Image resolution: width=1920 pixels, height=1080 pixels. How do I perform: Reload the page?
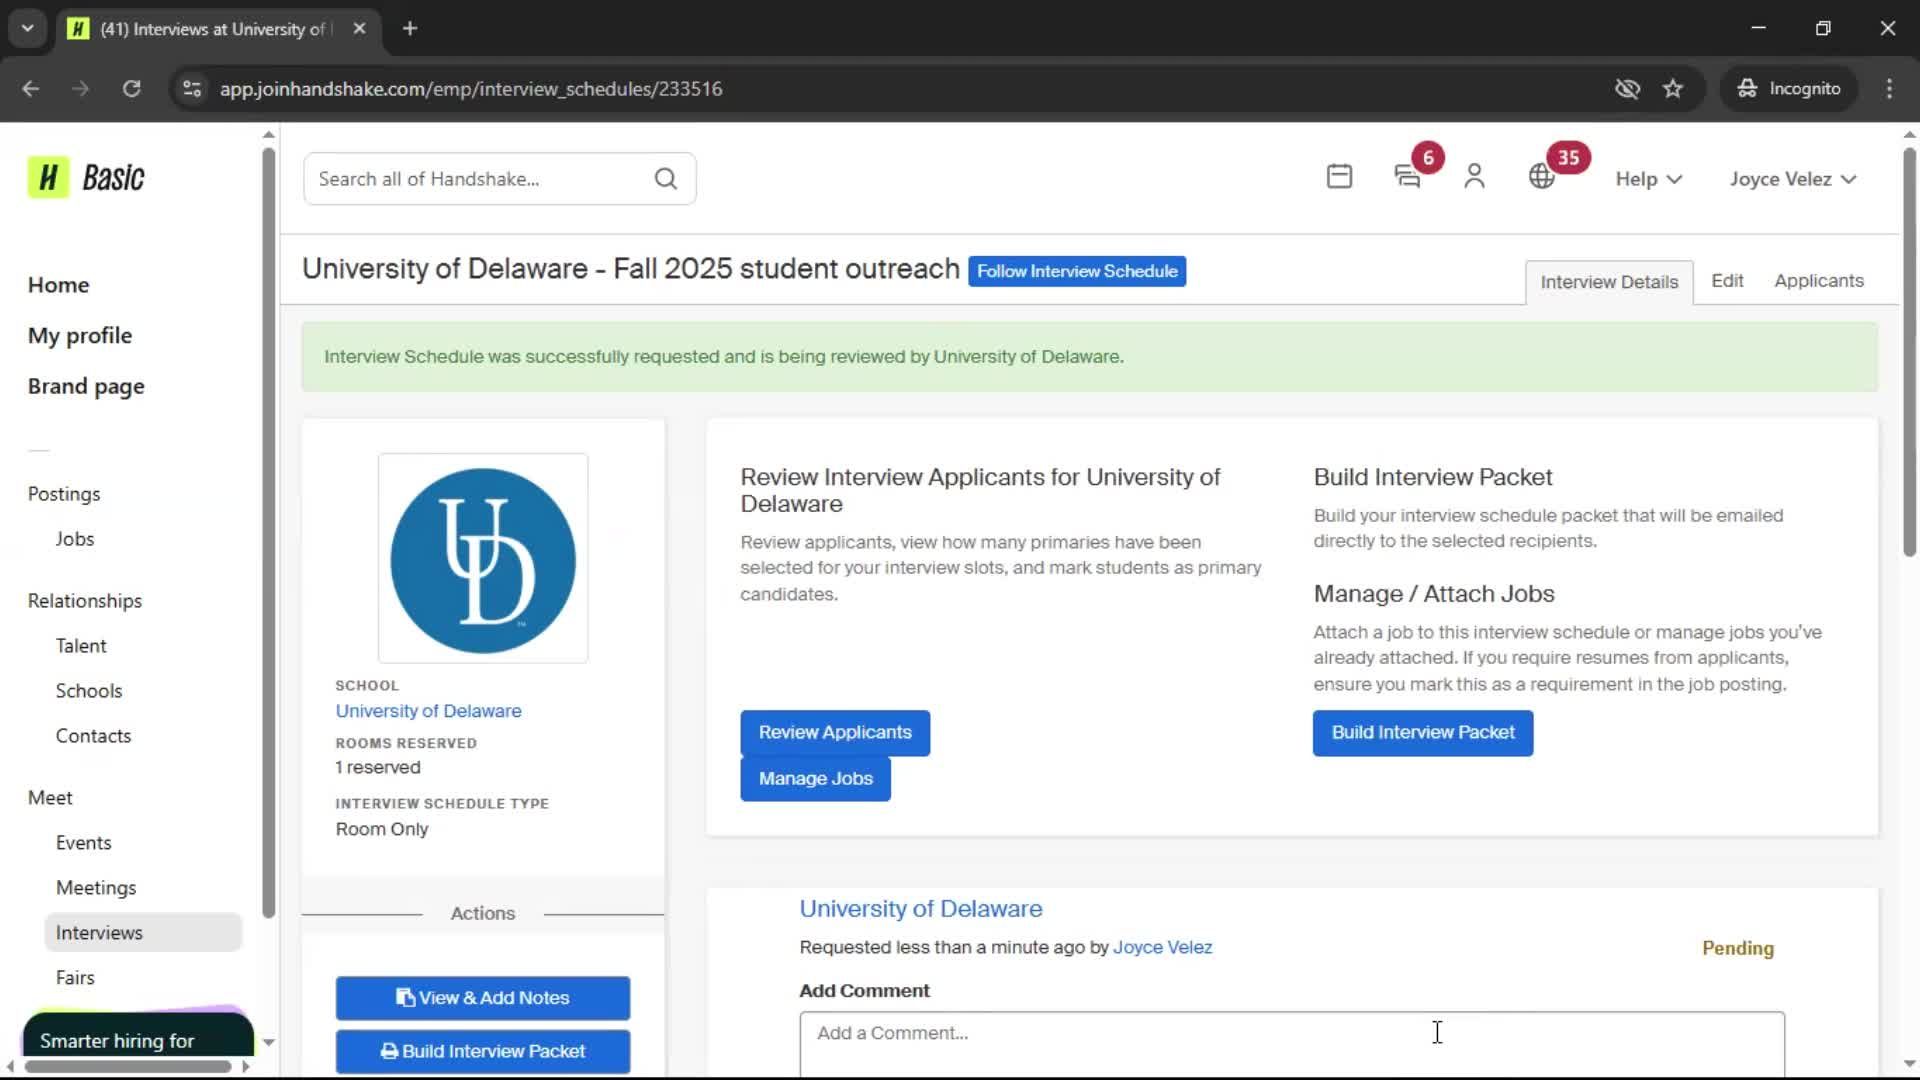click(131, 89)
